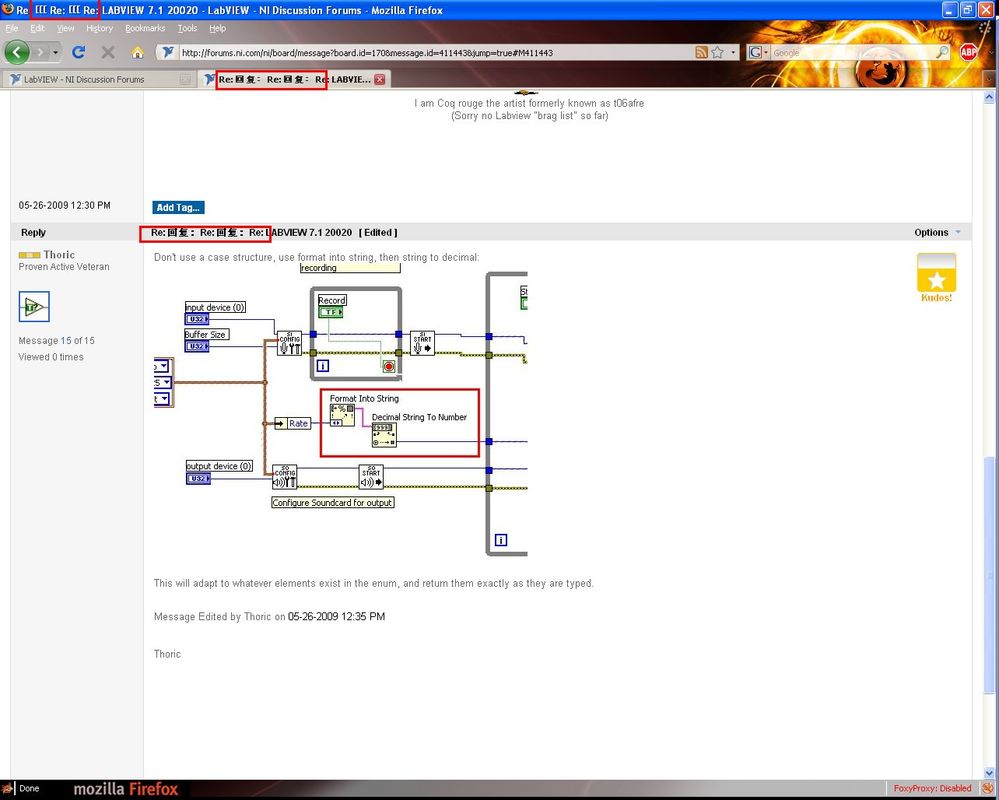Click the "Done" status text
Image resolution: width=999 pixels, height=800 pixels.
[29, 789]
